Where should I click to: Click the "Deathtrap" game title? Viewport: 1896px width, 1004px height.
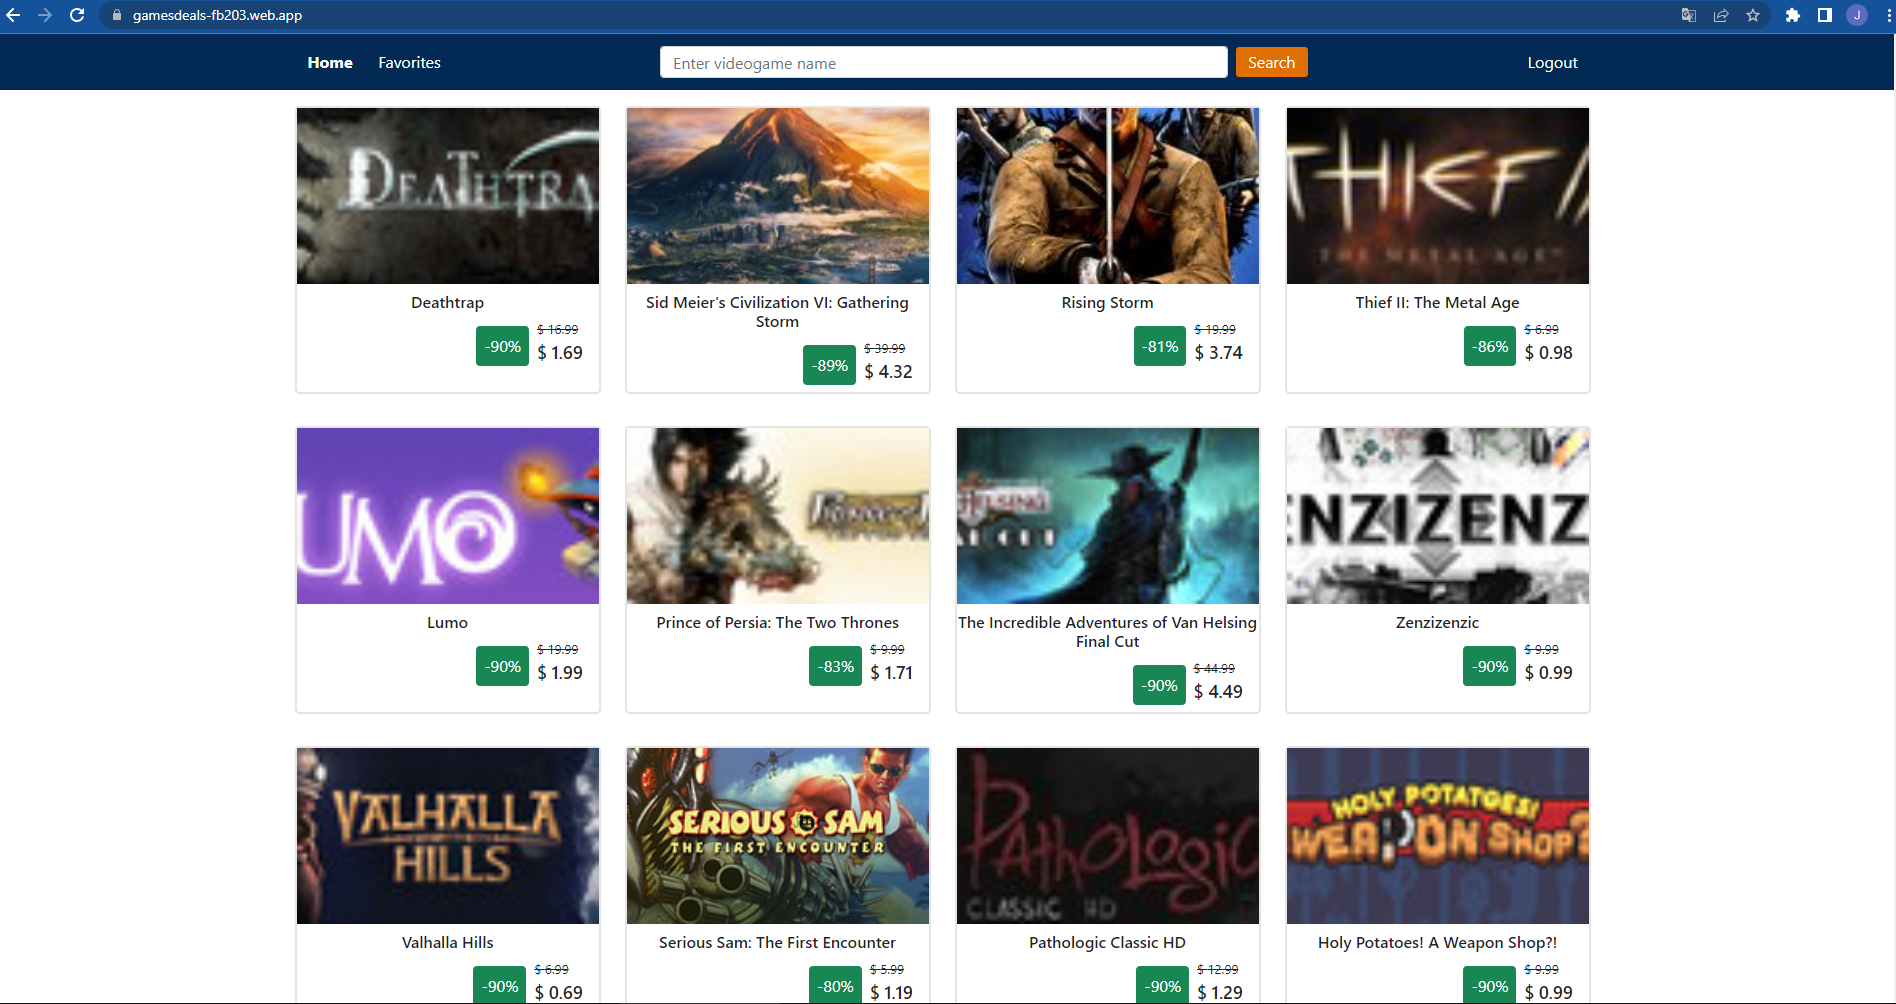(x=447, y=303)
